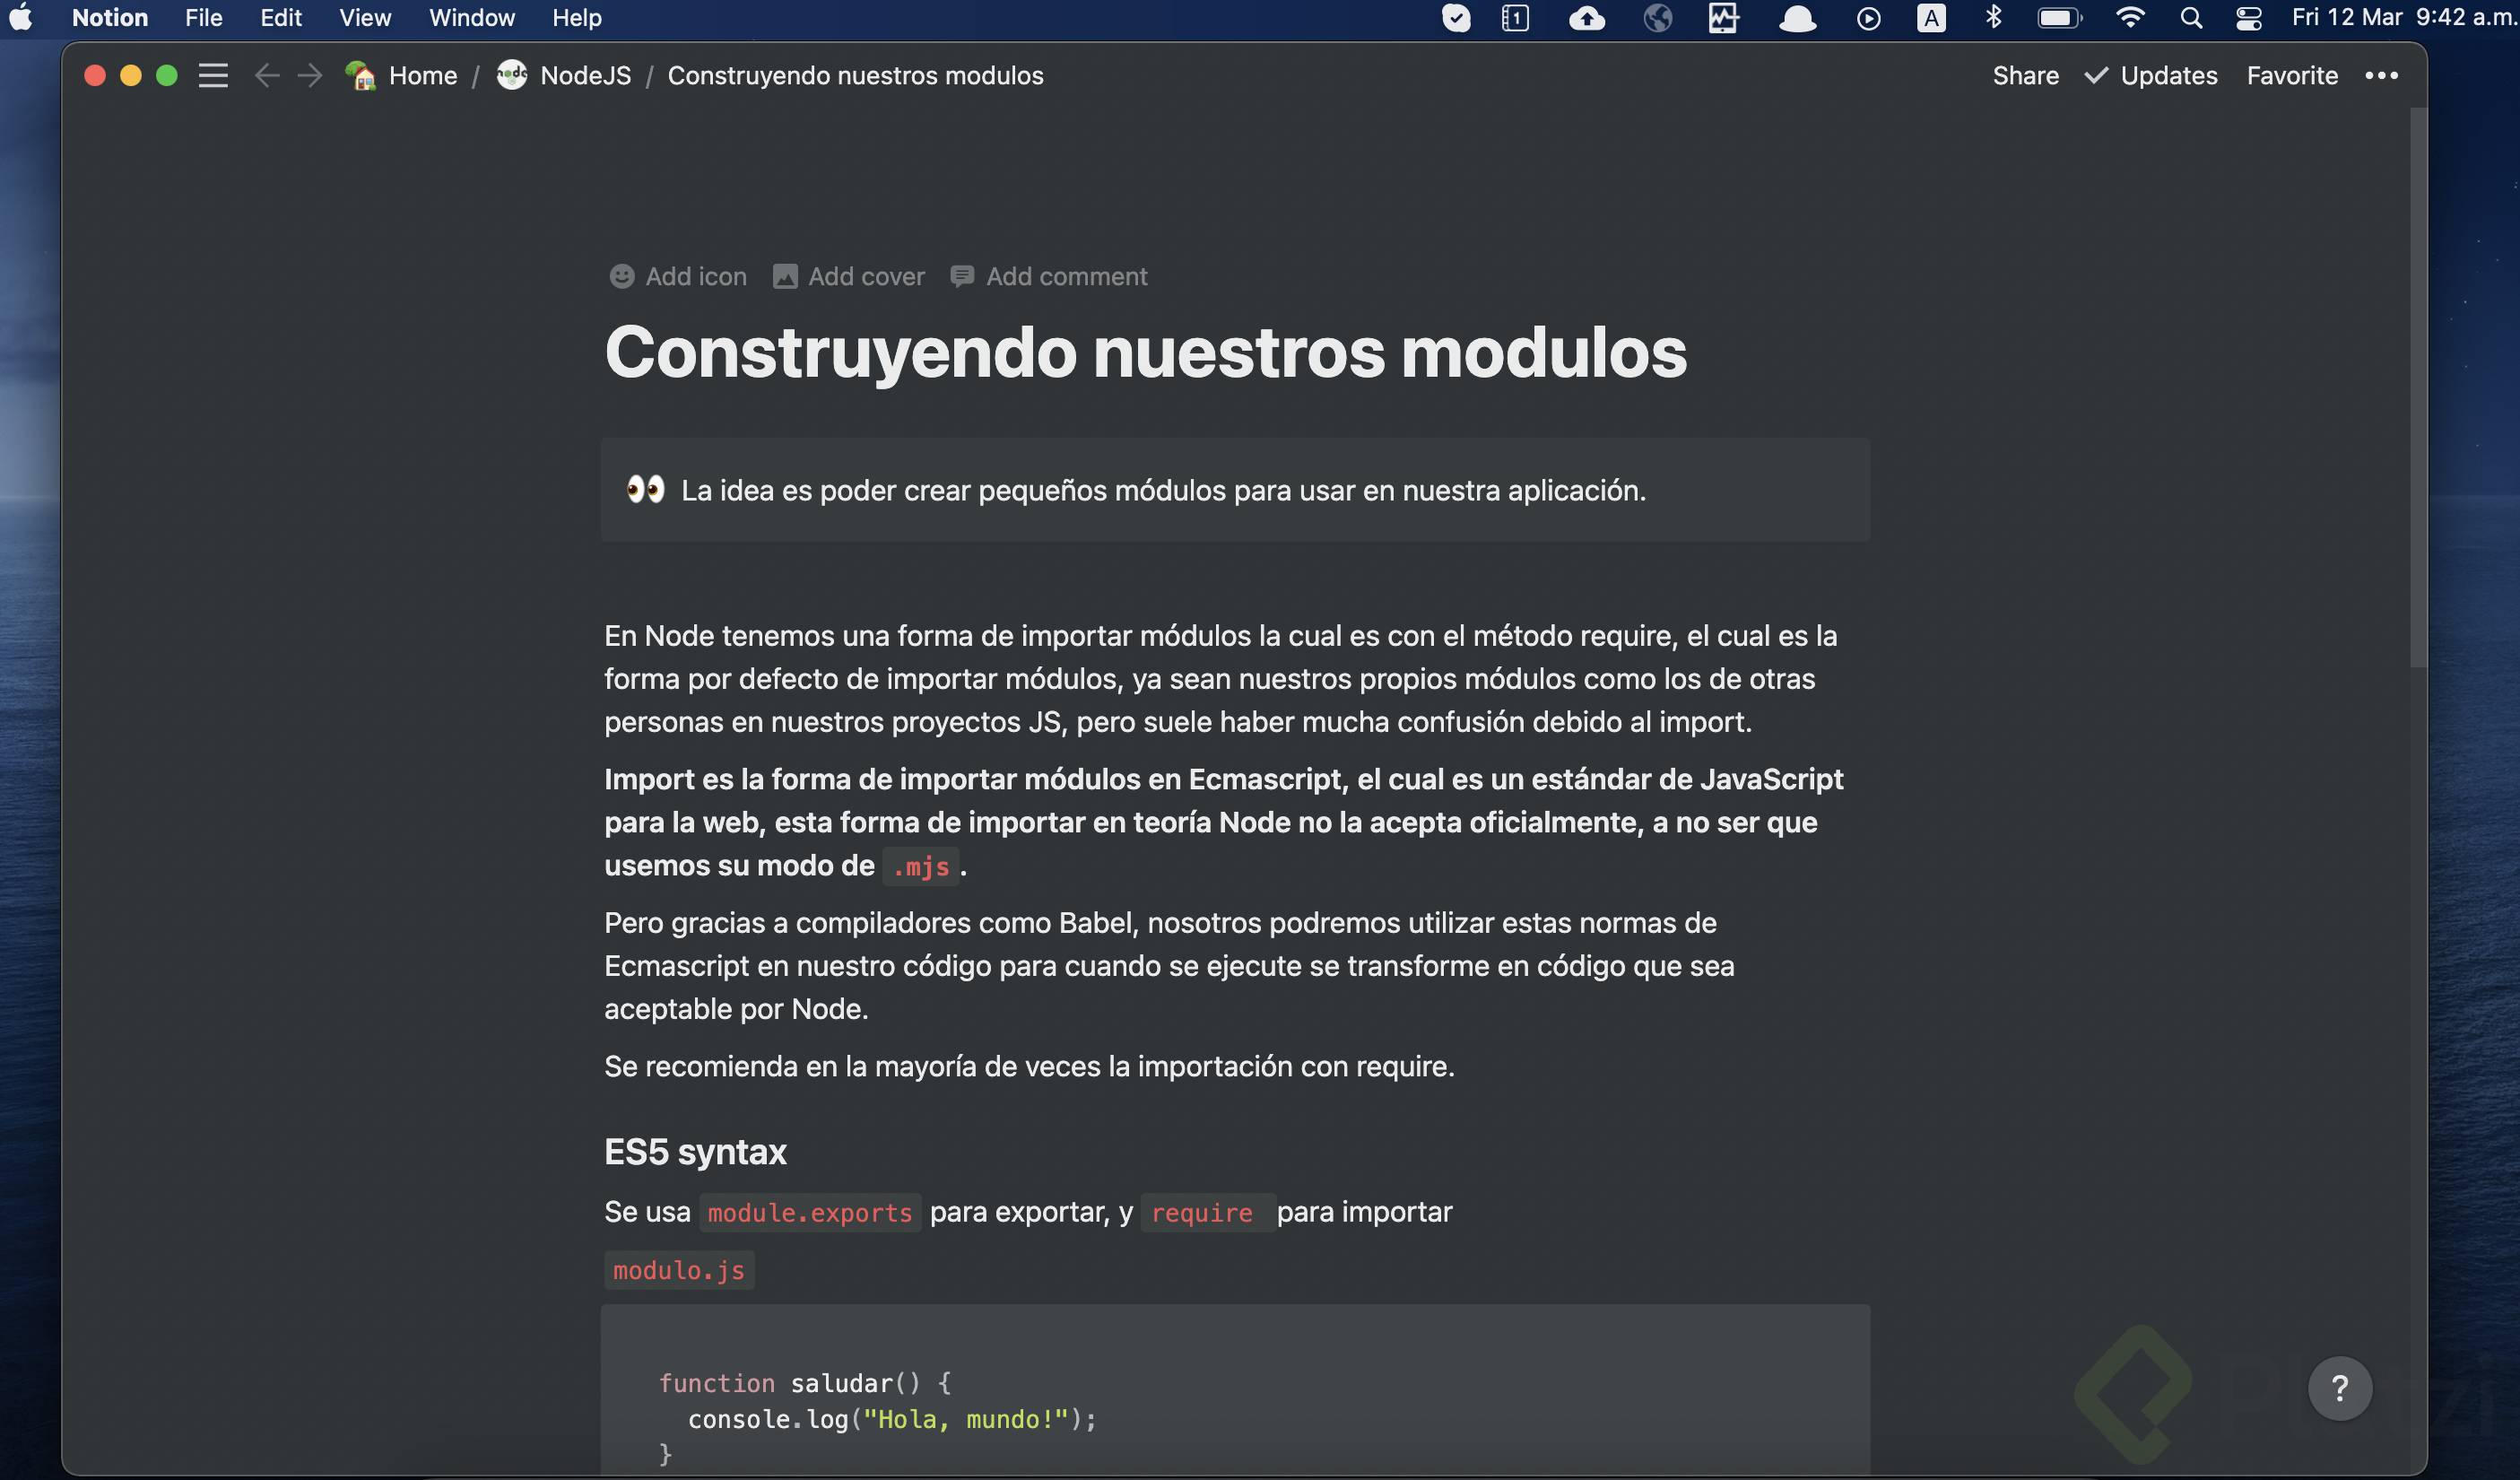
Task: Go back with the left arrow
Action: tap(266, 76)
